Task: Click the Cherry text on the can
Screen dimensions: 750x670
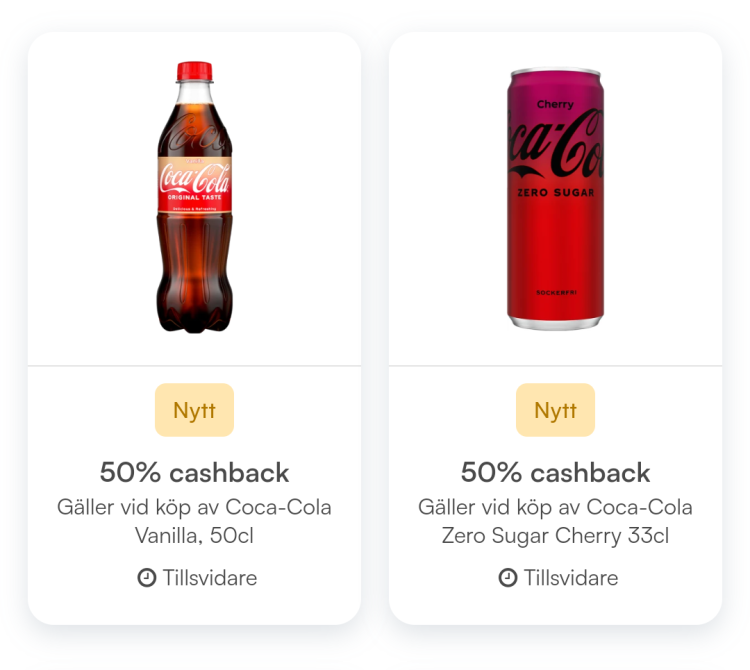Action: click(555, 104)
